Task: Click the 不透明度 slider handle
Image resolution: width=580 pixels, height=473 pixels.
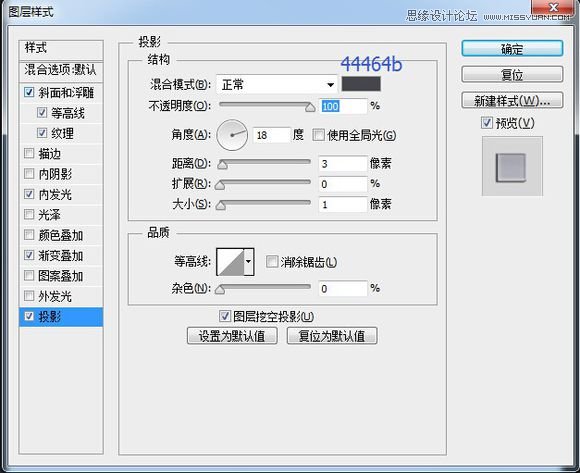Action: point(310,107)
